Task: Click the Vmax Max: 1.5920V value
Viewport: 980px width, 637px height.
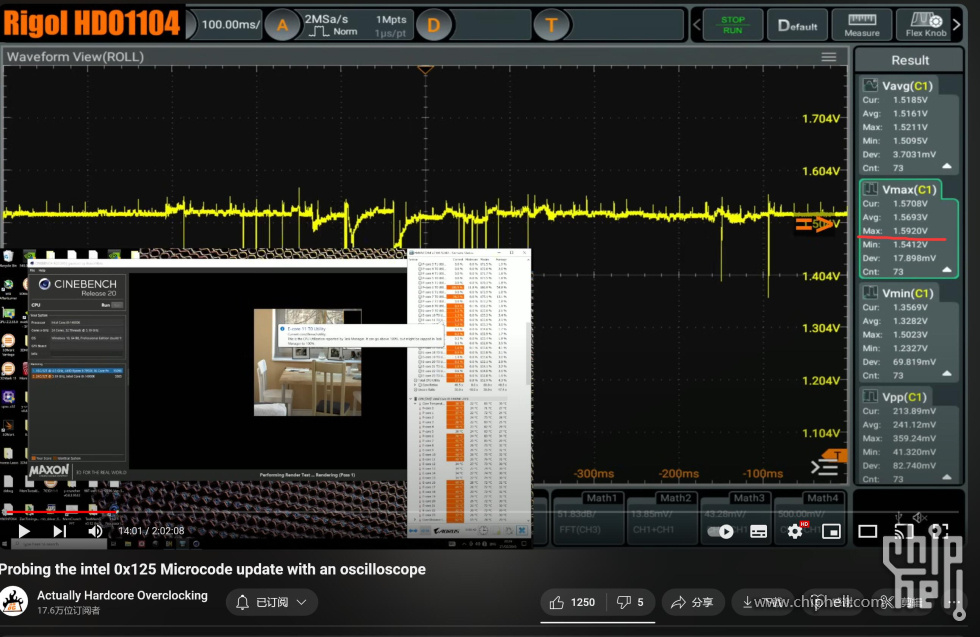Action: click(x=896, y=231)
